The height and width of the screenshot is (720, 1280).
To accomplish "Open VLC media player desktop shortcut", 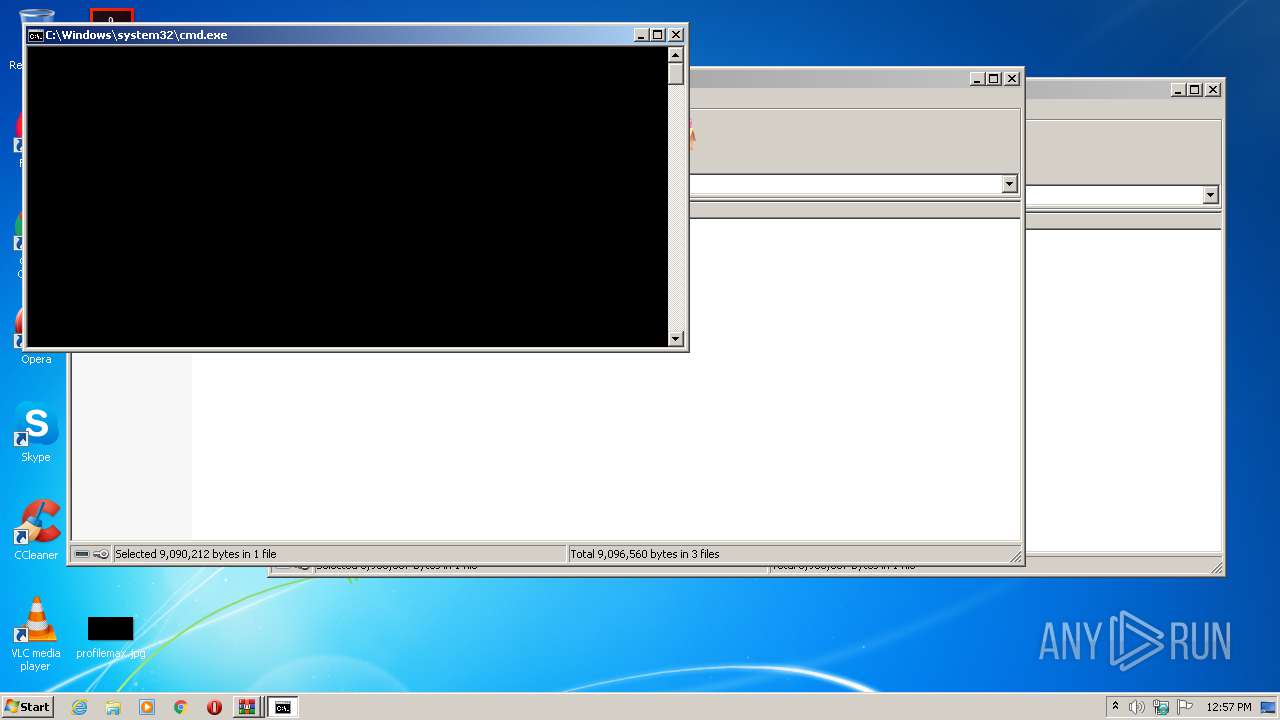I will [36, 634].
